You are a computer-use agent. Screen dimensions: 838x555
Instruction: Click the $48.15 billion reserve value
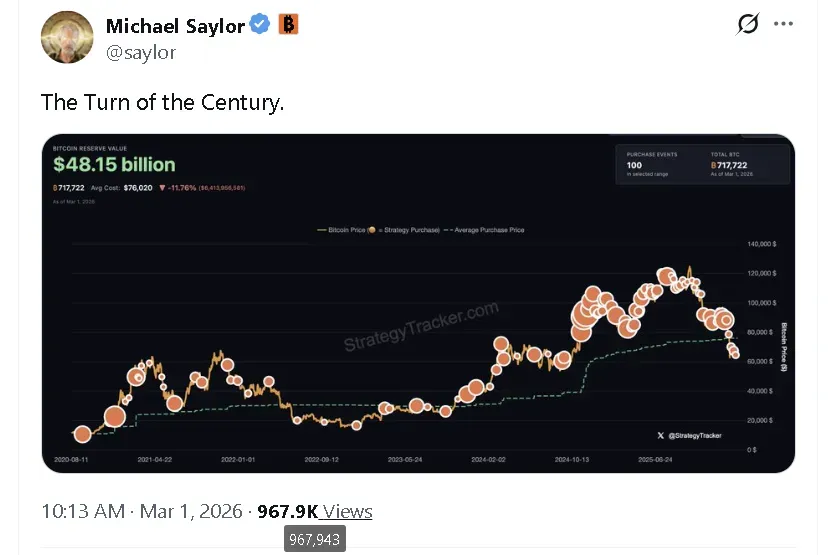coord(114,165)
